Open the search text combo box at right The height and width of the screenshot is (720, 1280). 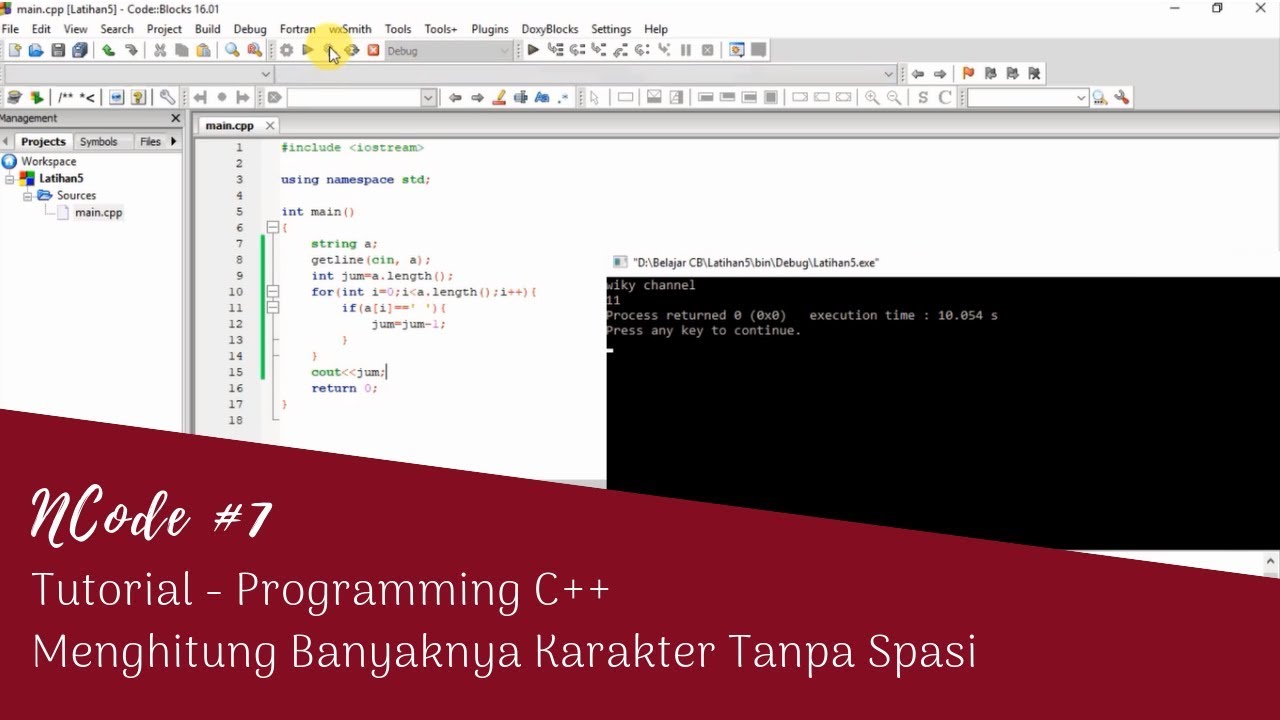(x=1028, y=98)
